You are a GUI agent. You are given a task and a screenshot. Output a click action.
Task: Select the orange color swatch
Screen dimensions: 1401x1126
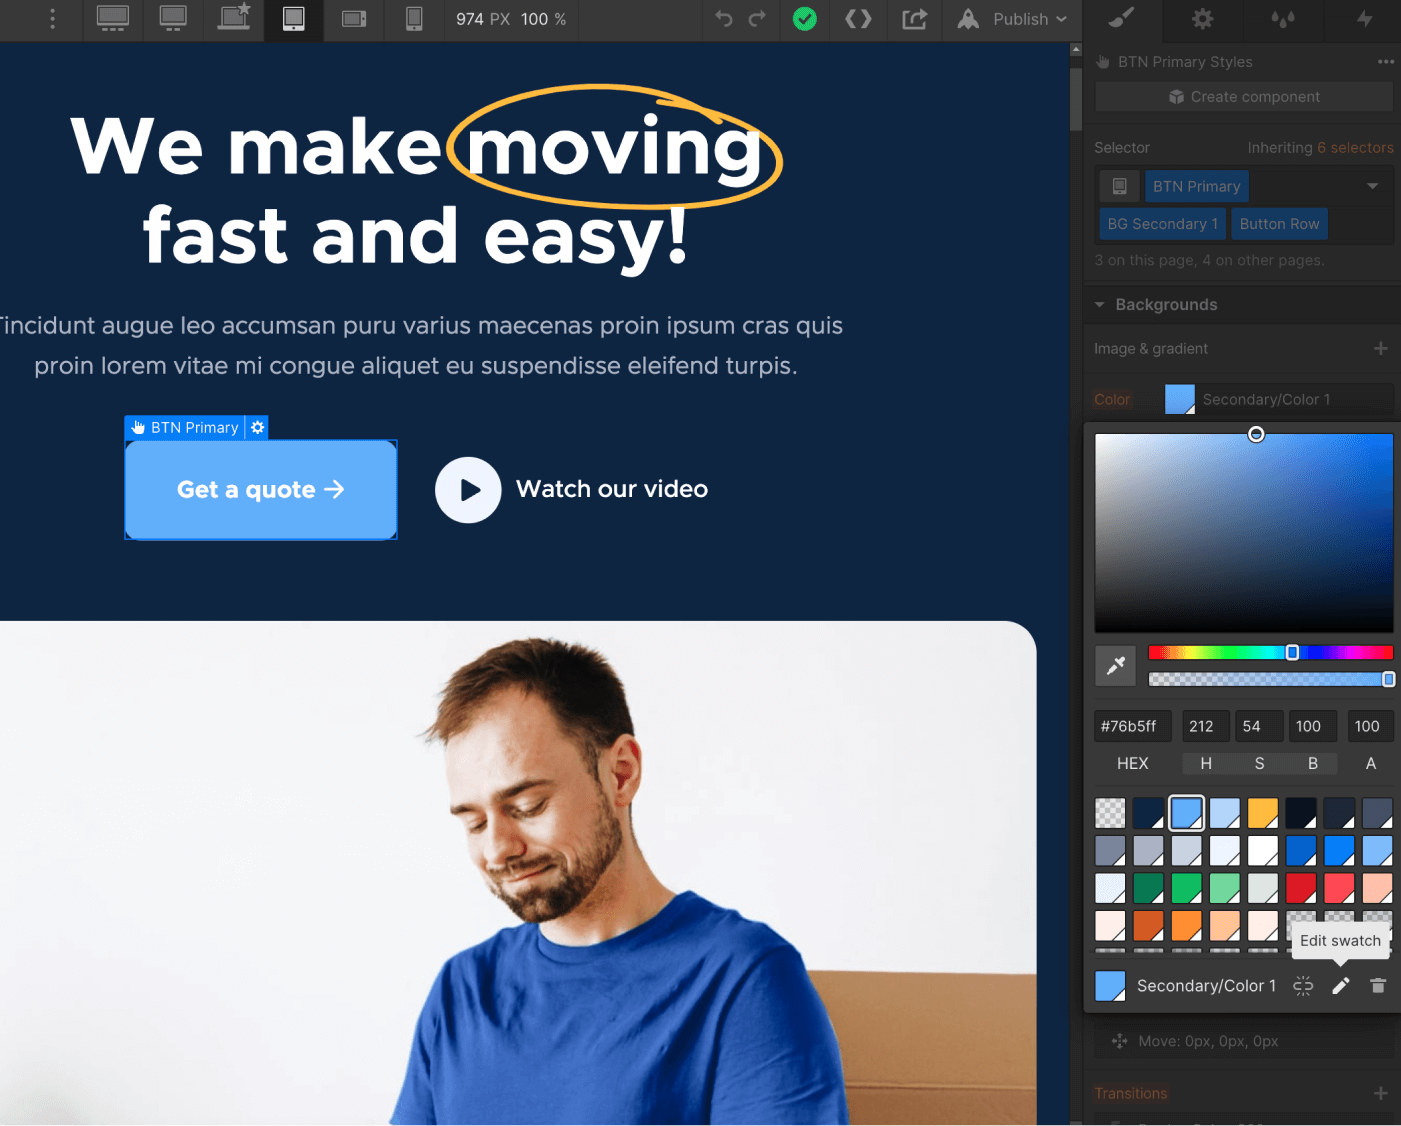[x=1263, y=813]
